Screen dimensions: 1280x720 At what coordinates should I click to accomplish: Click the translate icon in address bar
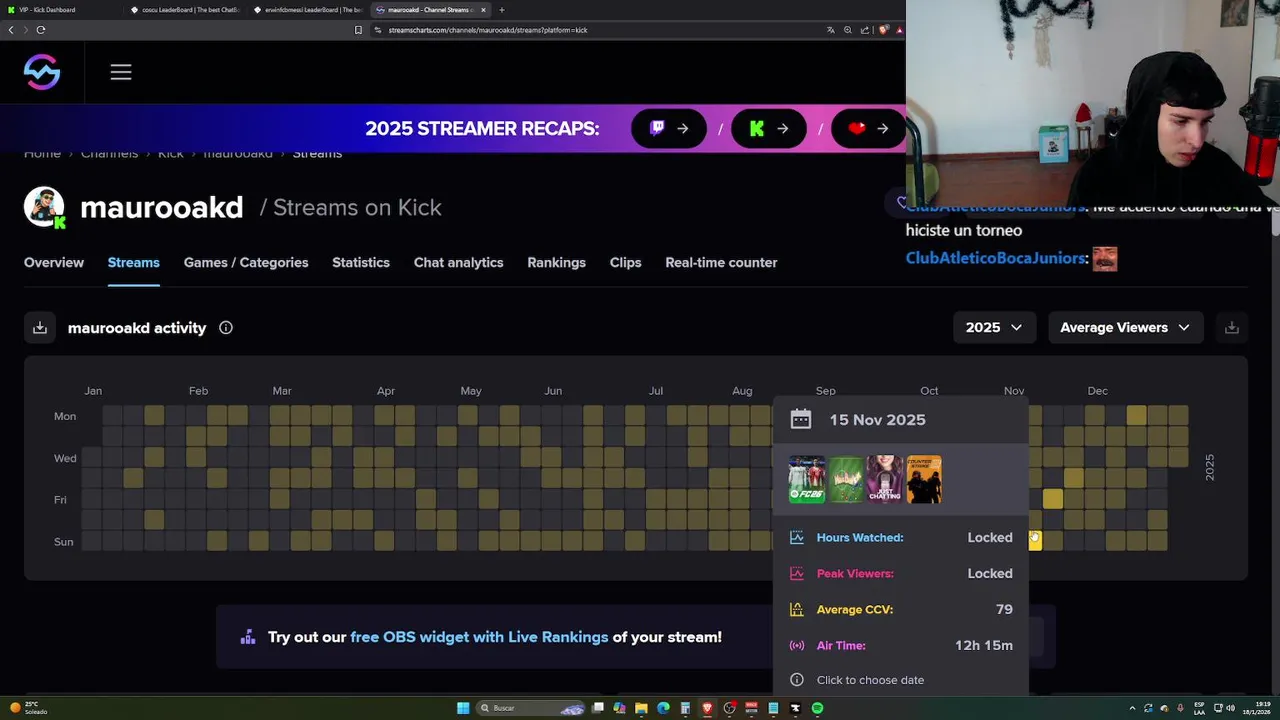click(830, 30)
